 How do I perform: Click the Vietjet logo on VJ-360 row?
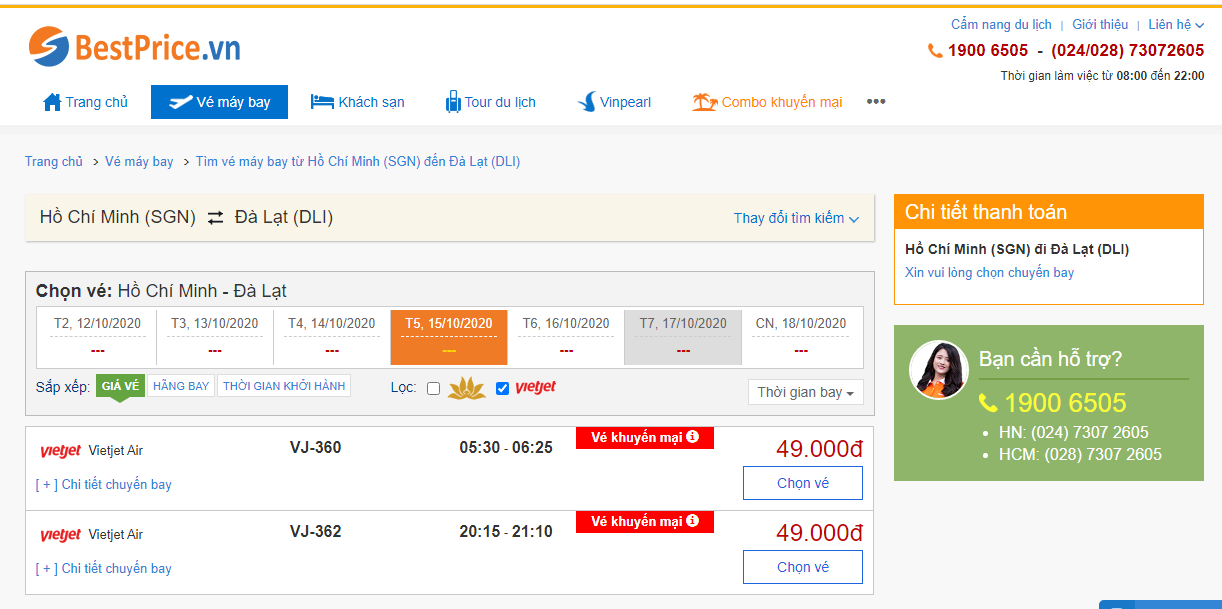click(61, 451)
